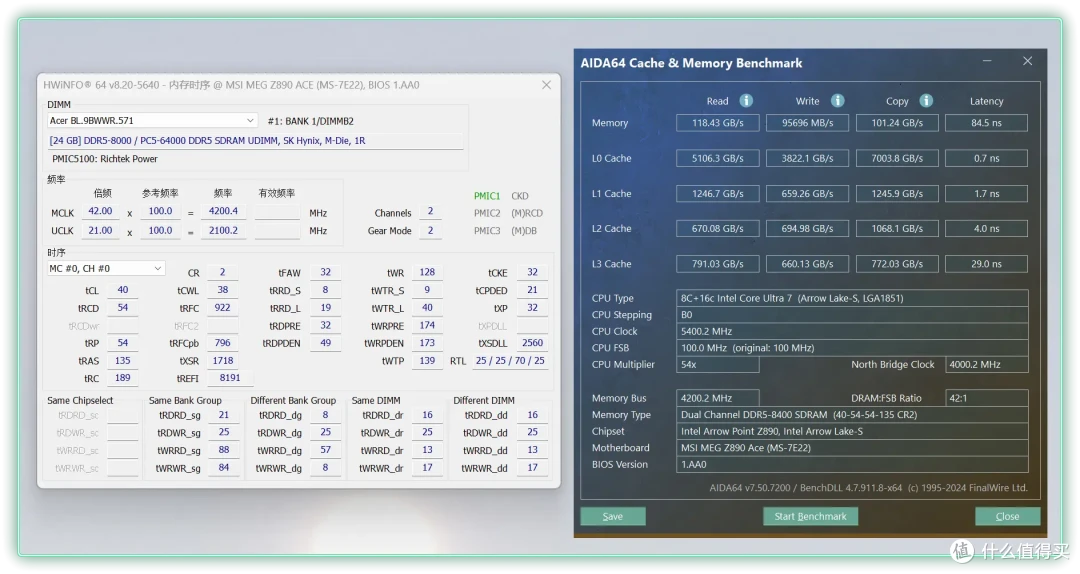This screenshot has width=1080, height=574.
Task: Click the Close button in AIDA64
Action: (1007, 516)
